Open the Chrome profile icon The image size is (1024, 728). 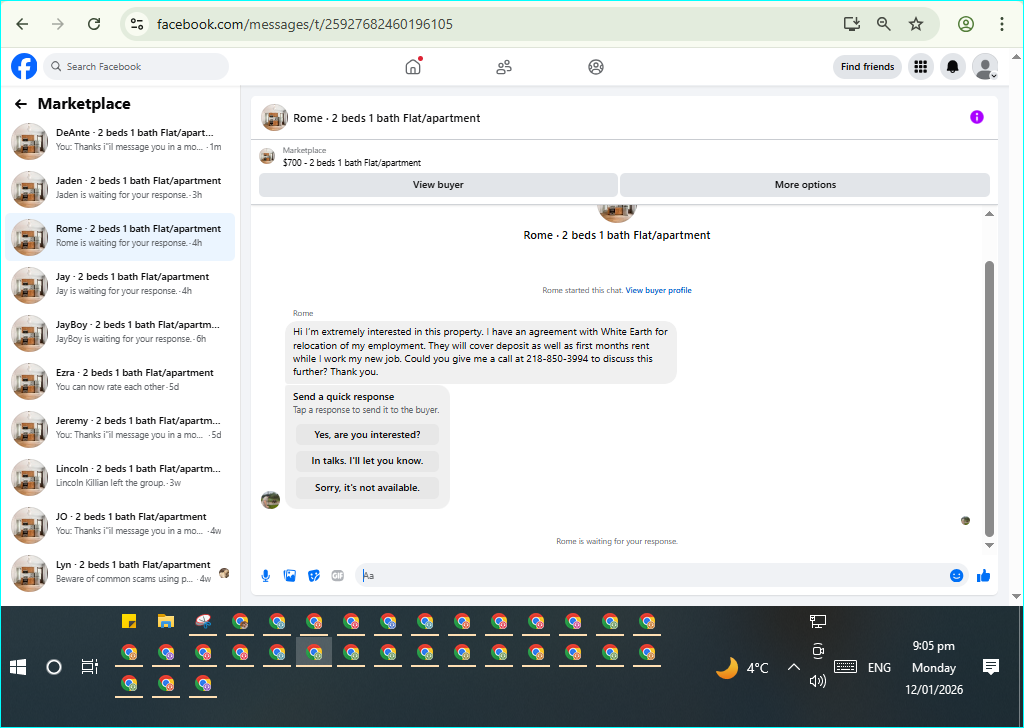[x=966, y=24]
